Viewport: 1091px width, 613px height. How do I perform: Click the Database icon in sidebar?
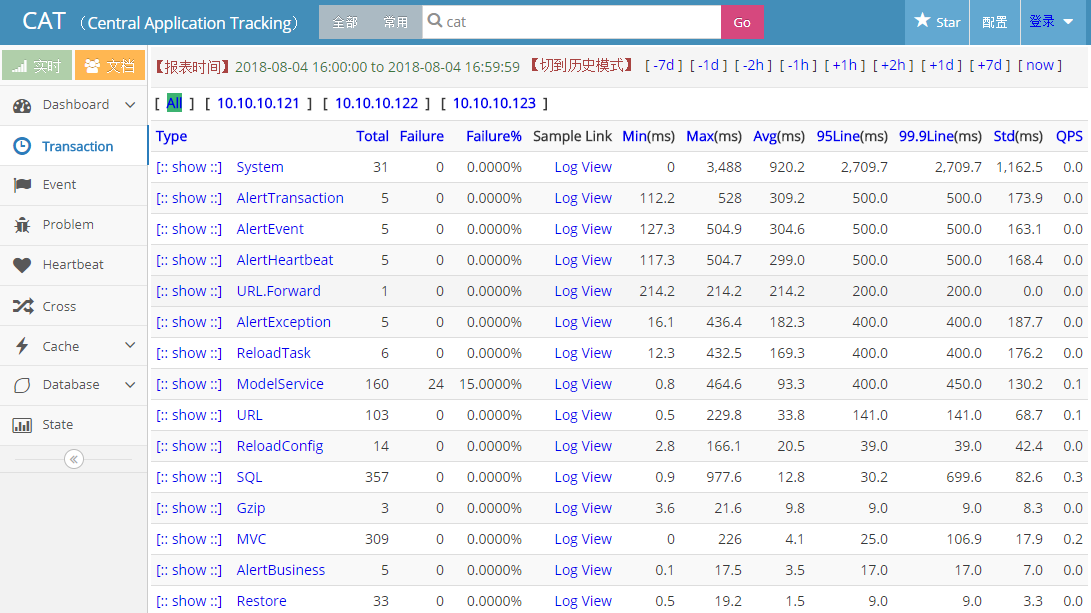pyautogui.click(x=22, y=385)
